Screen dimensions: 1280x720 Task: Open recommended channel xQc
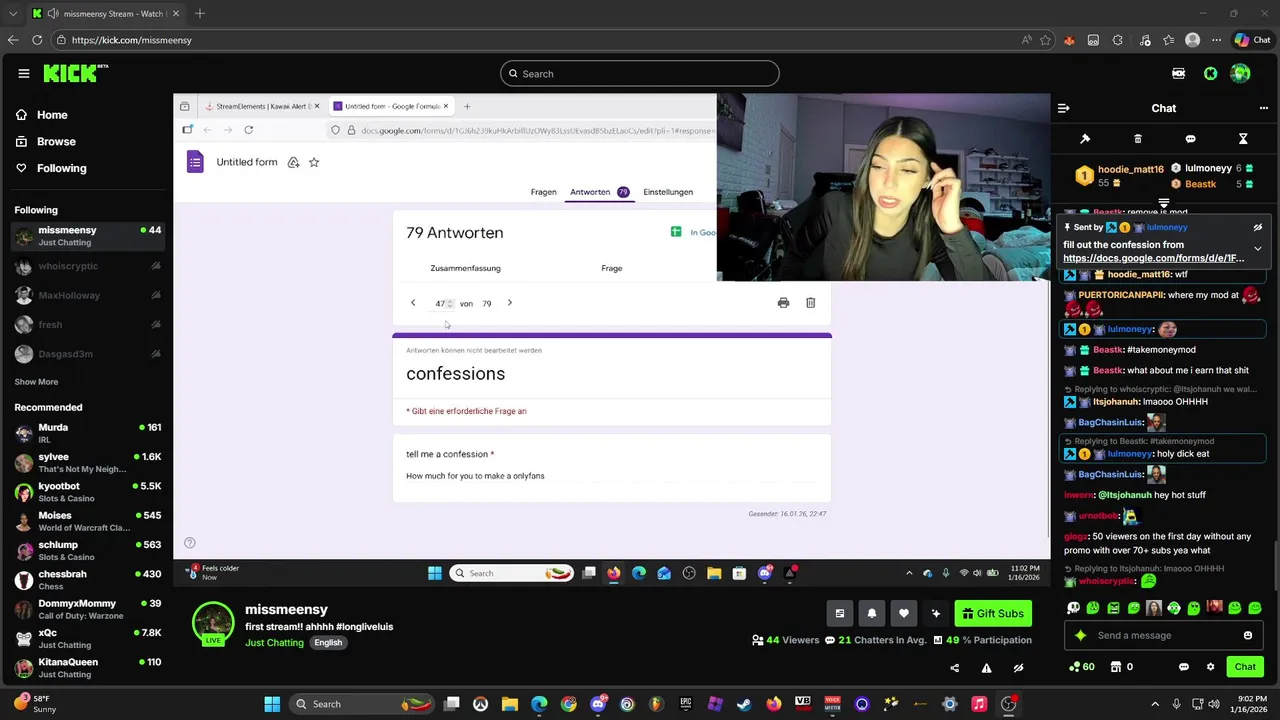click(88, 638)
